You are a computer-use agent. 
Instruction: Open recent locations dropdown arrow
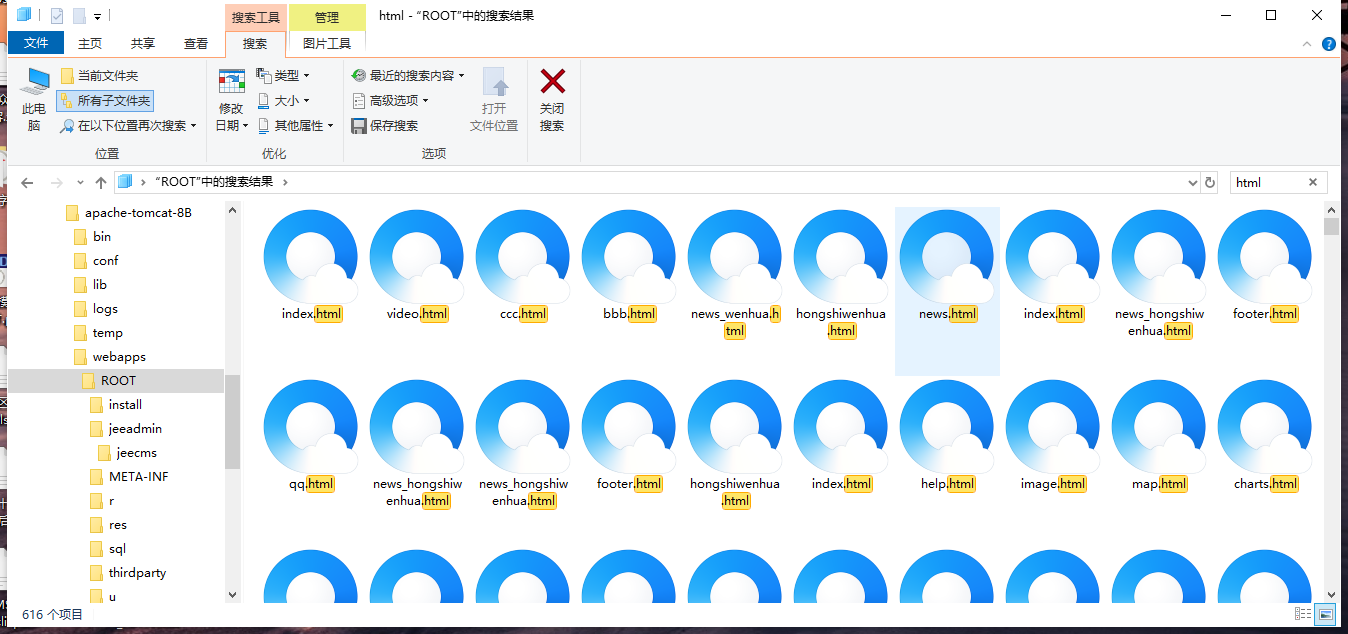point(82,183)
